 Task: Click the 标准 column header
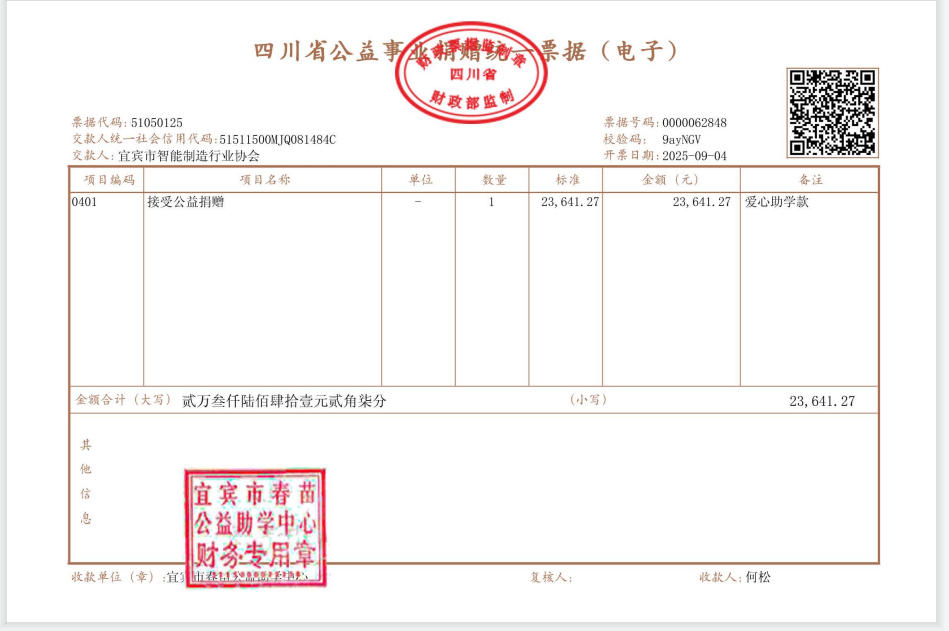(x=568, y=180)
